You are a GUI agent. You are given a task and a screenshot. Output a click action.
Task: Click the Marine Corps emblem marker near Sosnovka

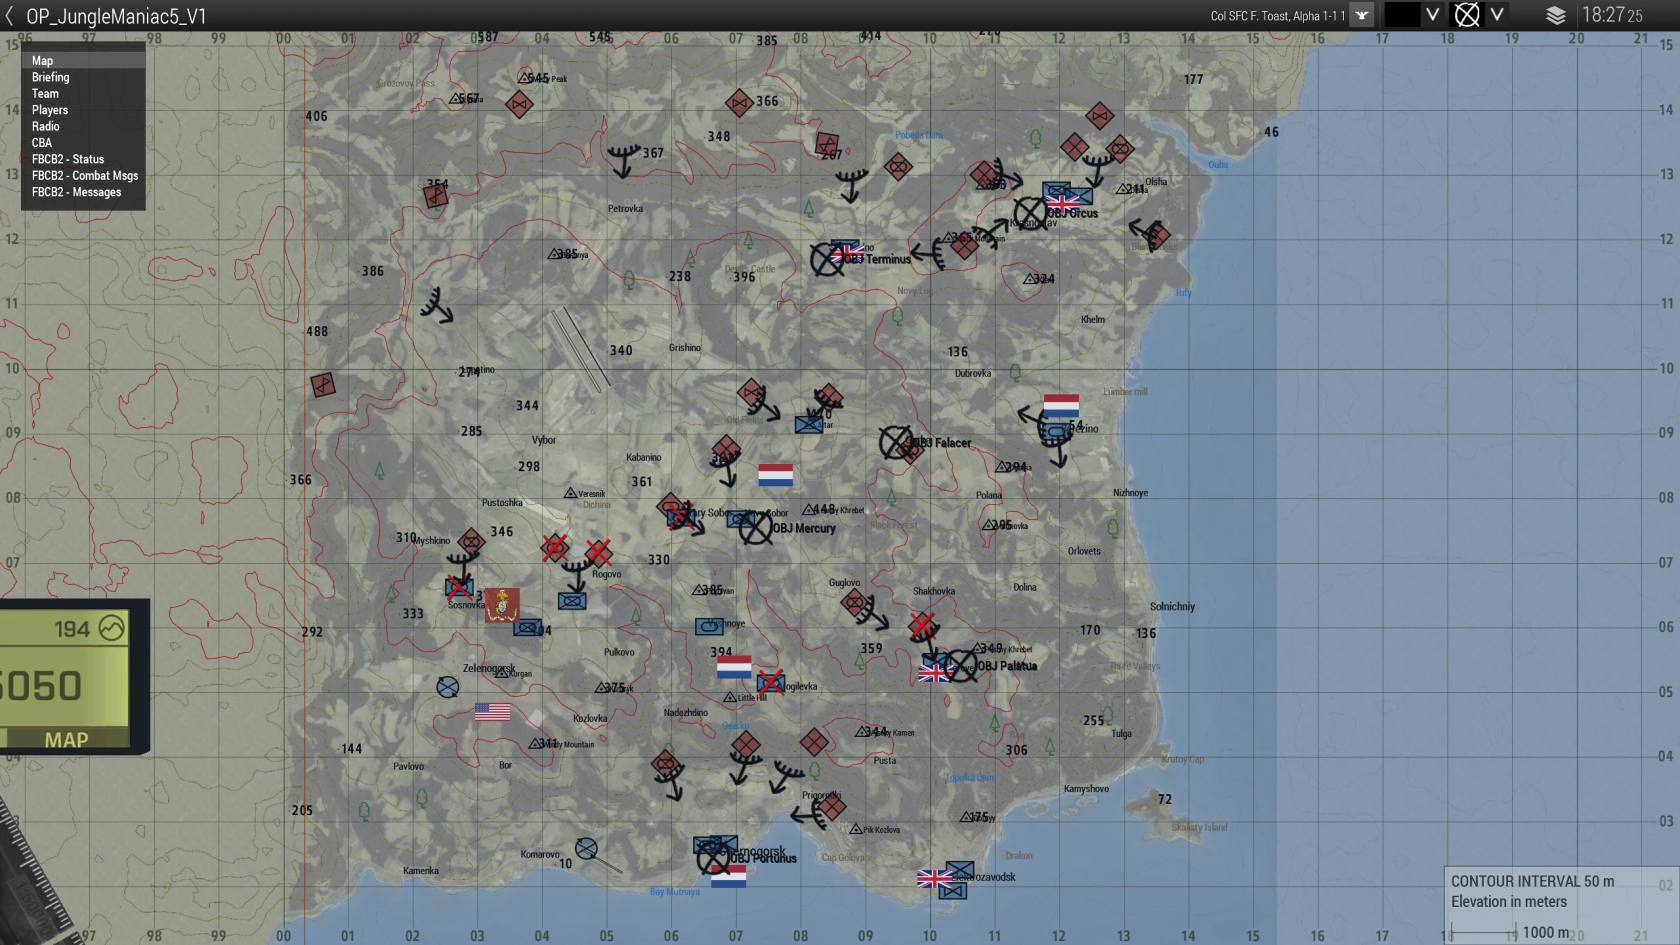502,604
